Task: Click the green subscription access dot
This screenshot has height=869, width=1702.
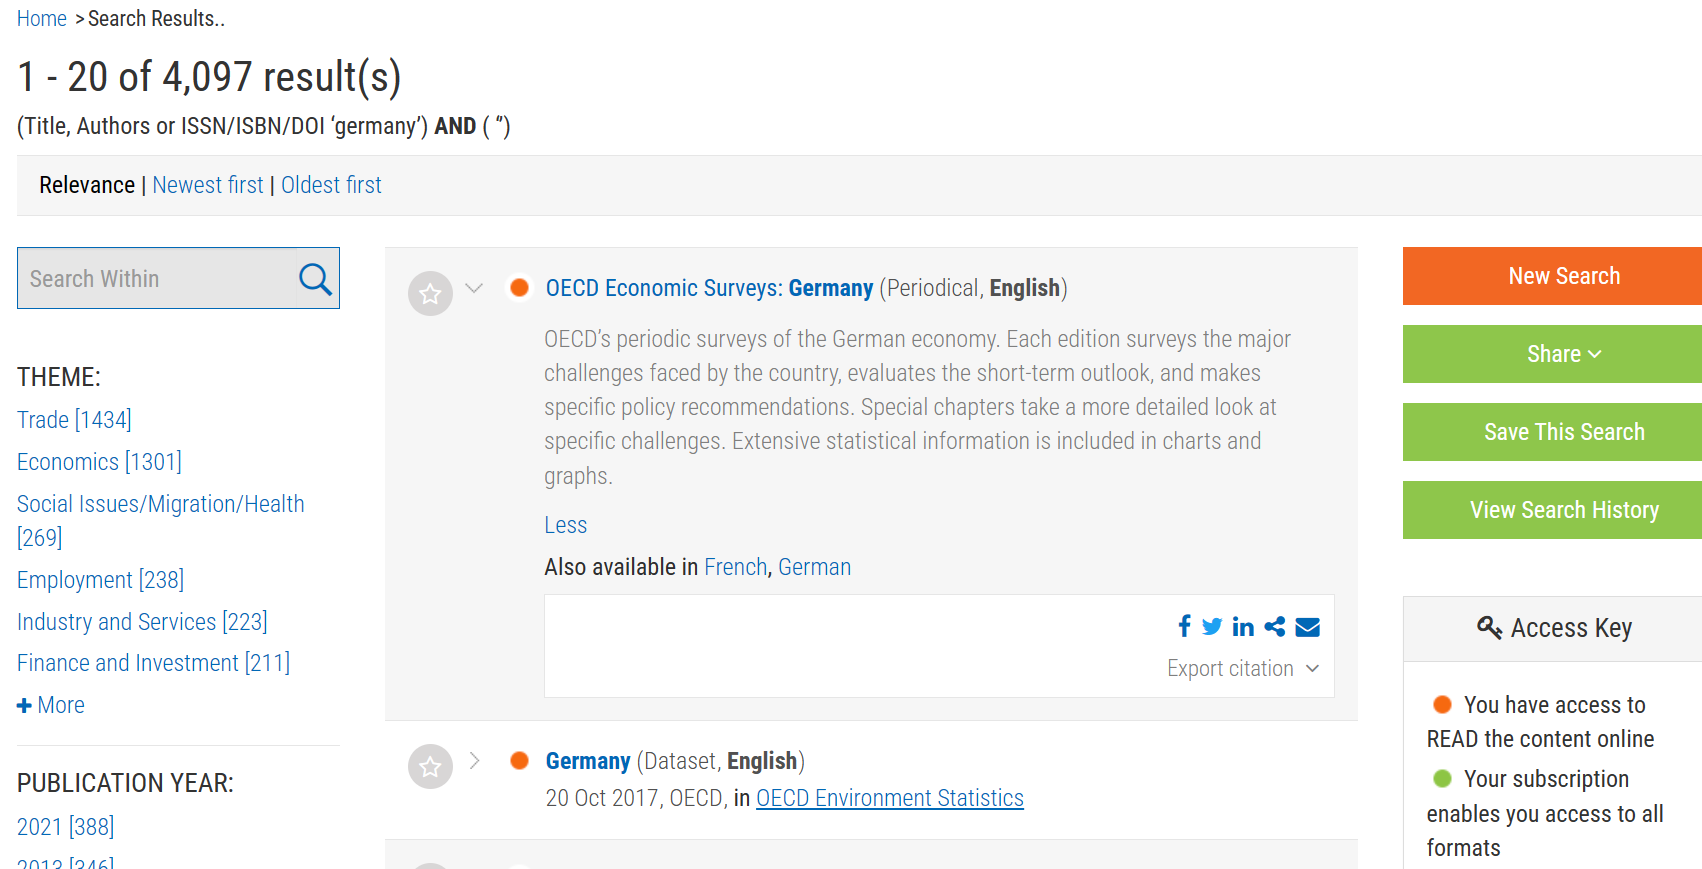Action: coord(1442,779)
